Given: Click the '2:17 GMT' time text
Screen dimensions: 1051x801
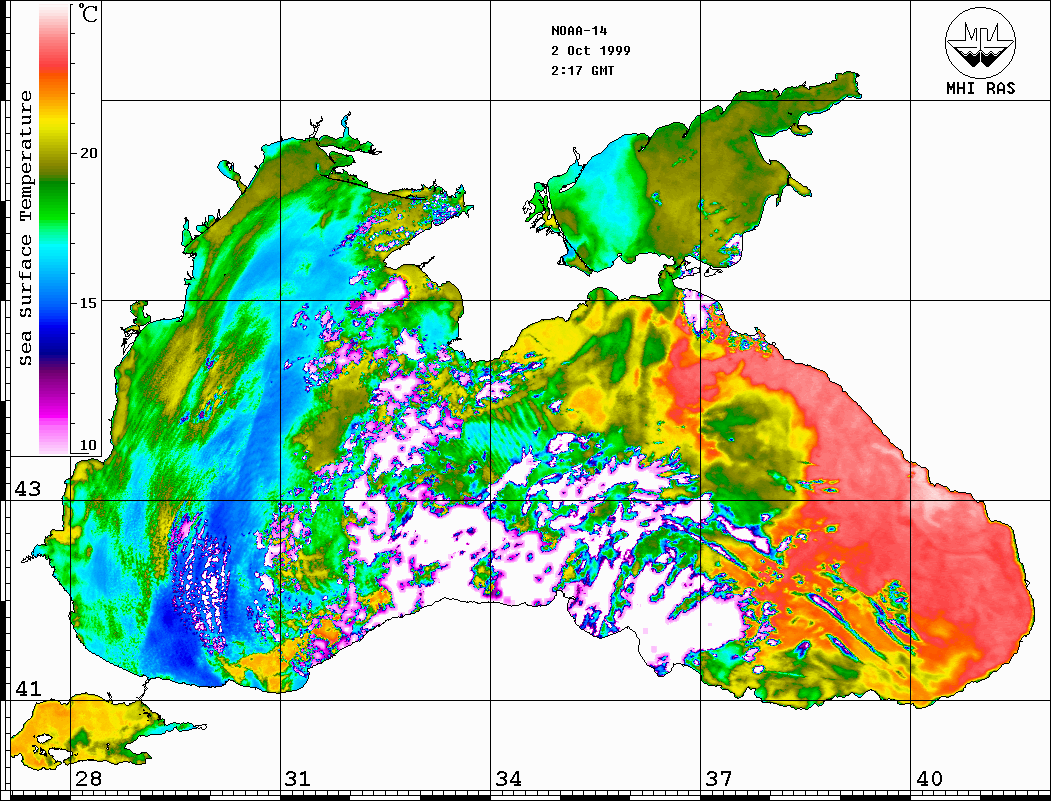Looking at the screenshot, I should pos(582,70).
